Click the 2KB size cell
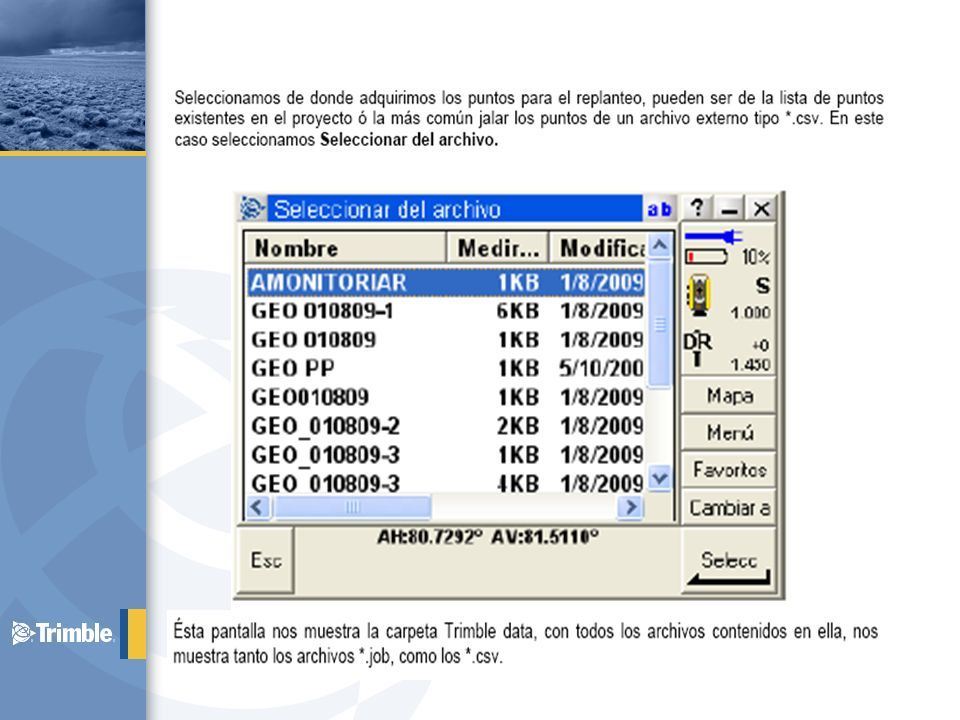 517,426
